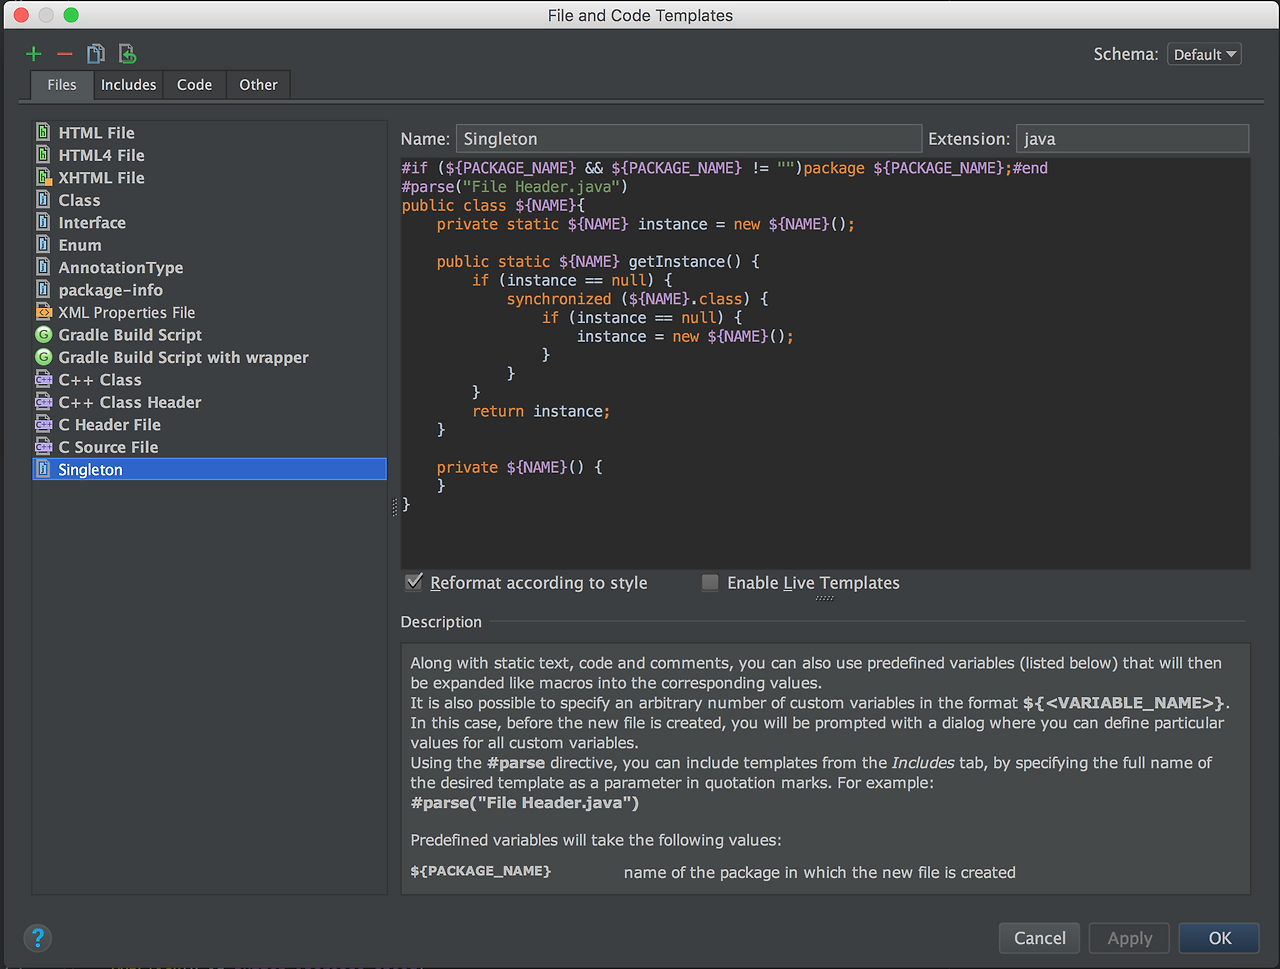Select the C++ Class template icon
1280x969 pixels.
point(43,380)
